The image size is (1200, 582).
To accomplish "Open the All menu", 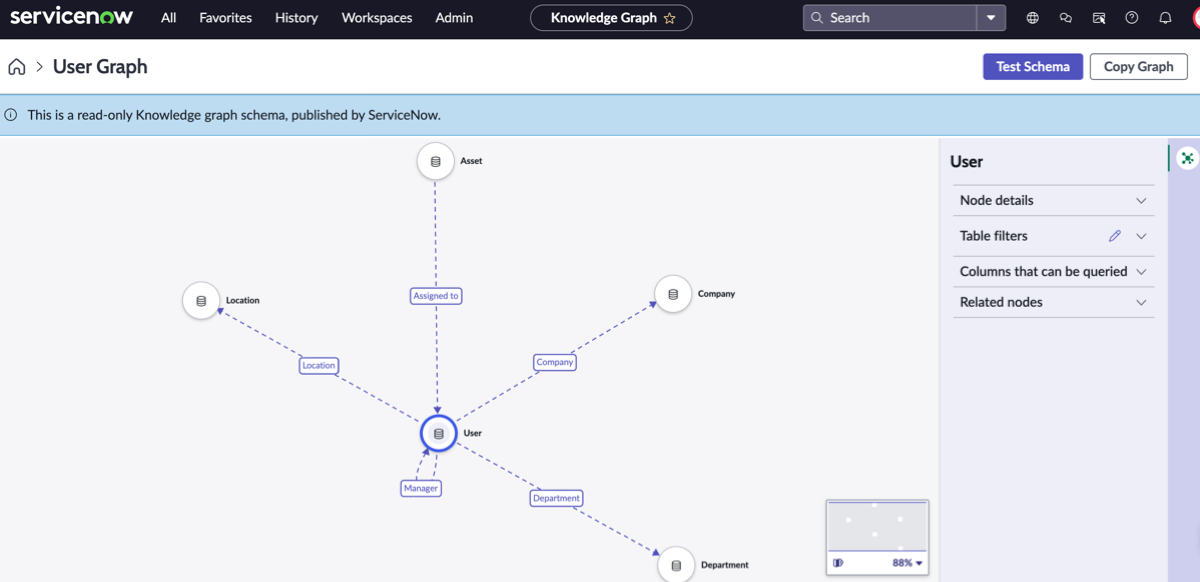I will [x=169, y=18].
